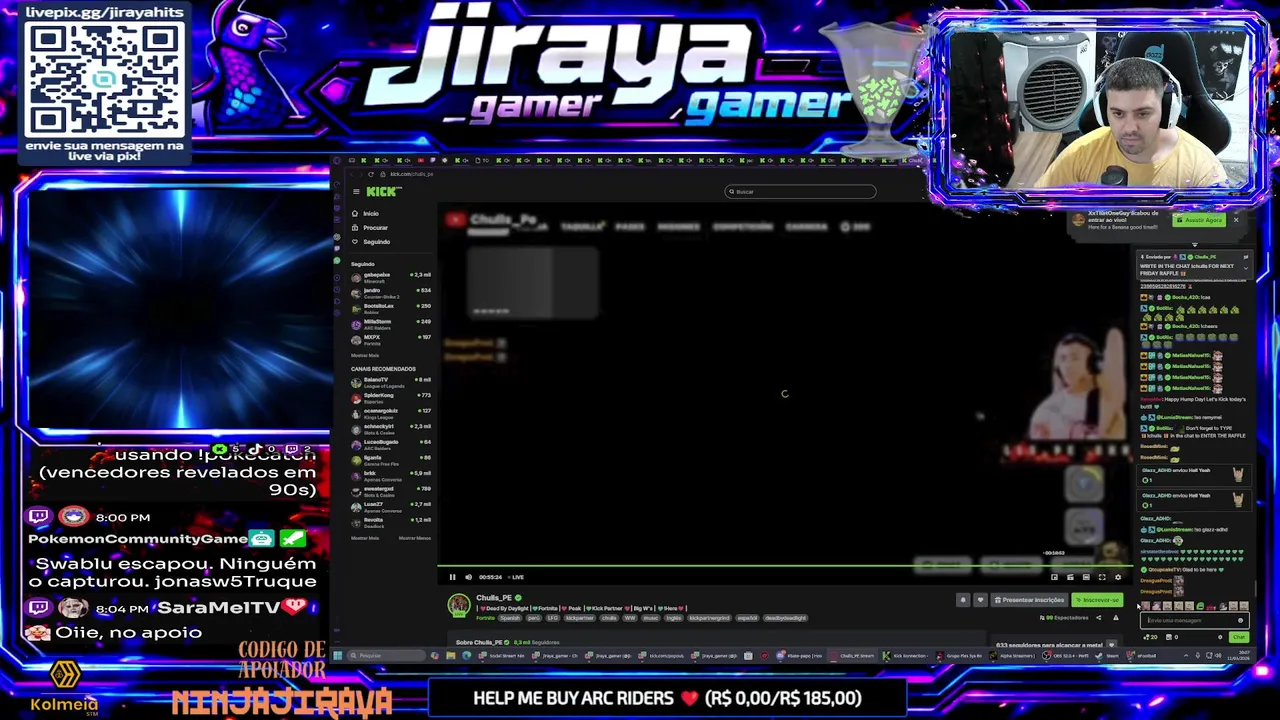Go to Início in Kick sidebar

371,213
